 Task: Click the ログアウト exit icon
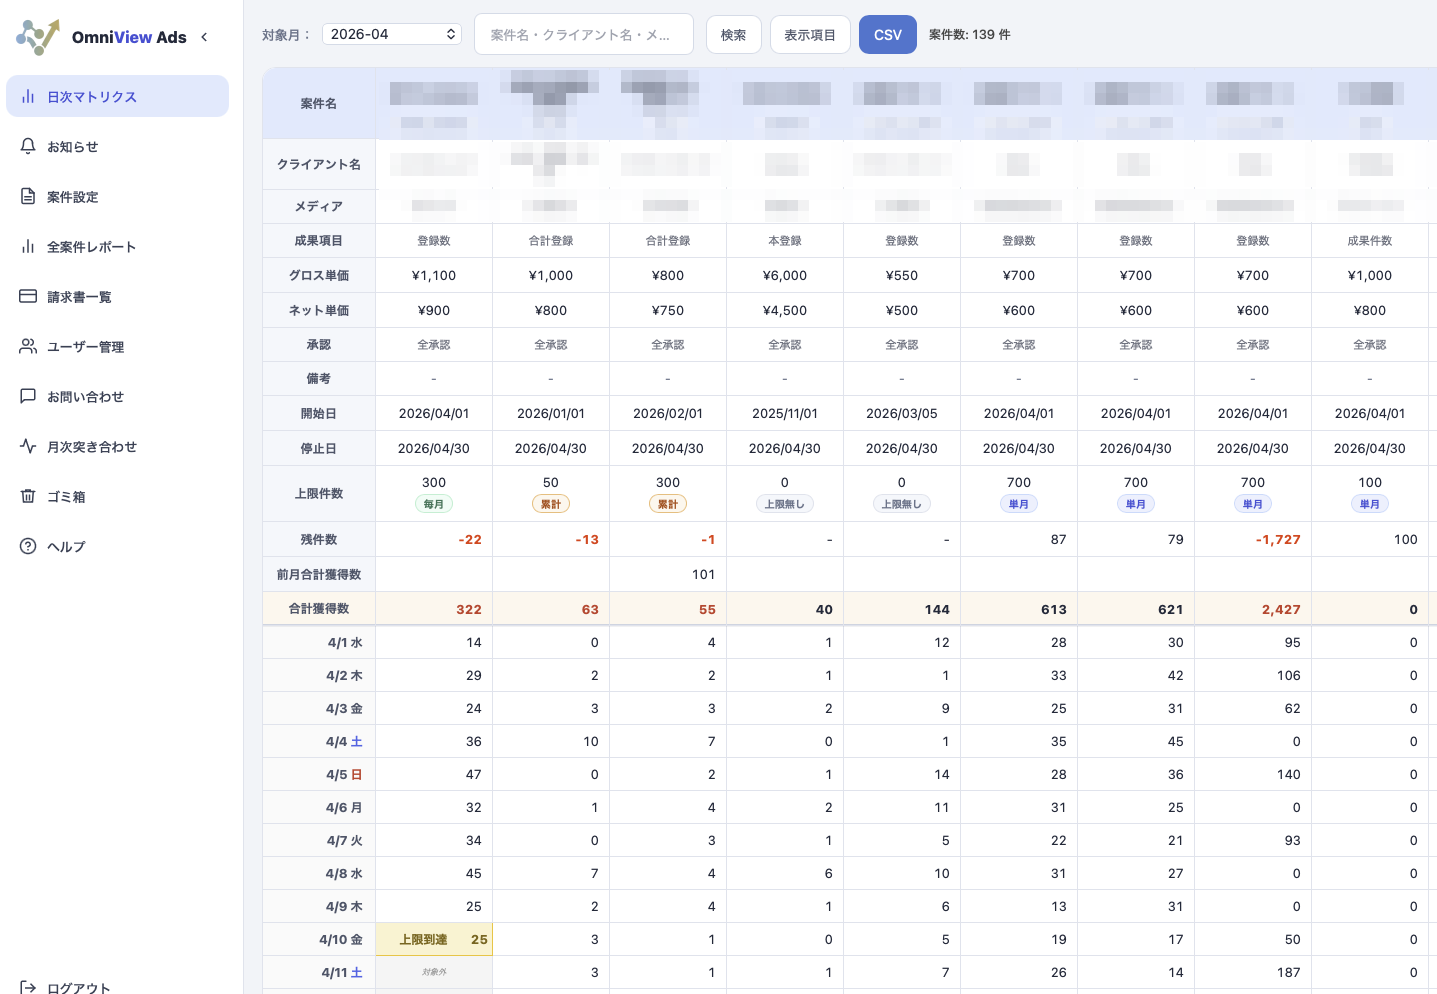28,987
